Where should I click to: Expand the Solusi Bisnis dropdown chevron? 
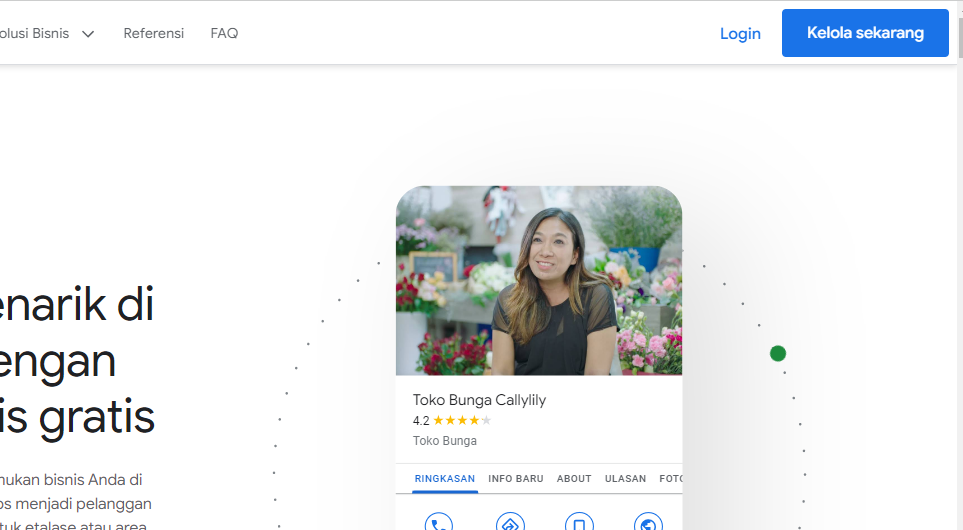88,34
